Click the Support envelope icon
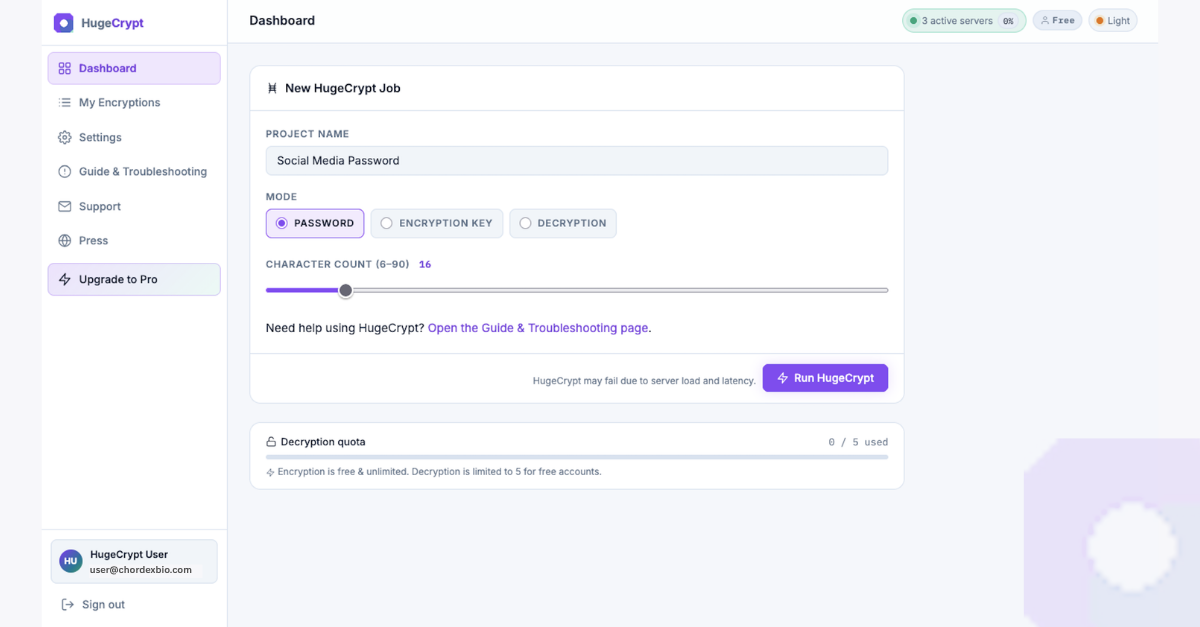 pos(65,206)
